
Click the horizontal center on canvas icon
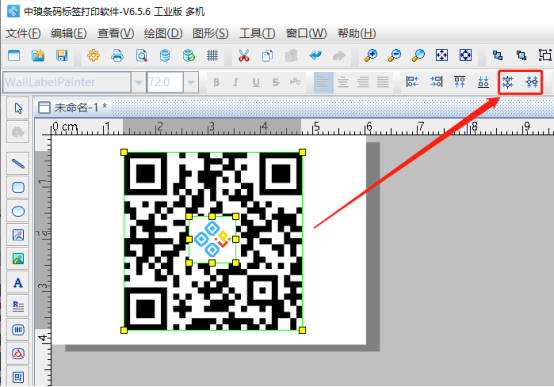pyautogui.click(x=508, y=82)
